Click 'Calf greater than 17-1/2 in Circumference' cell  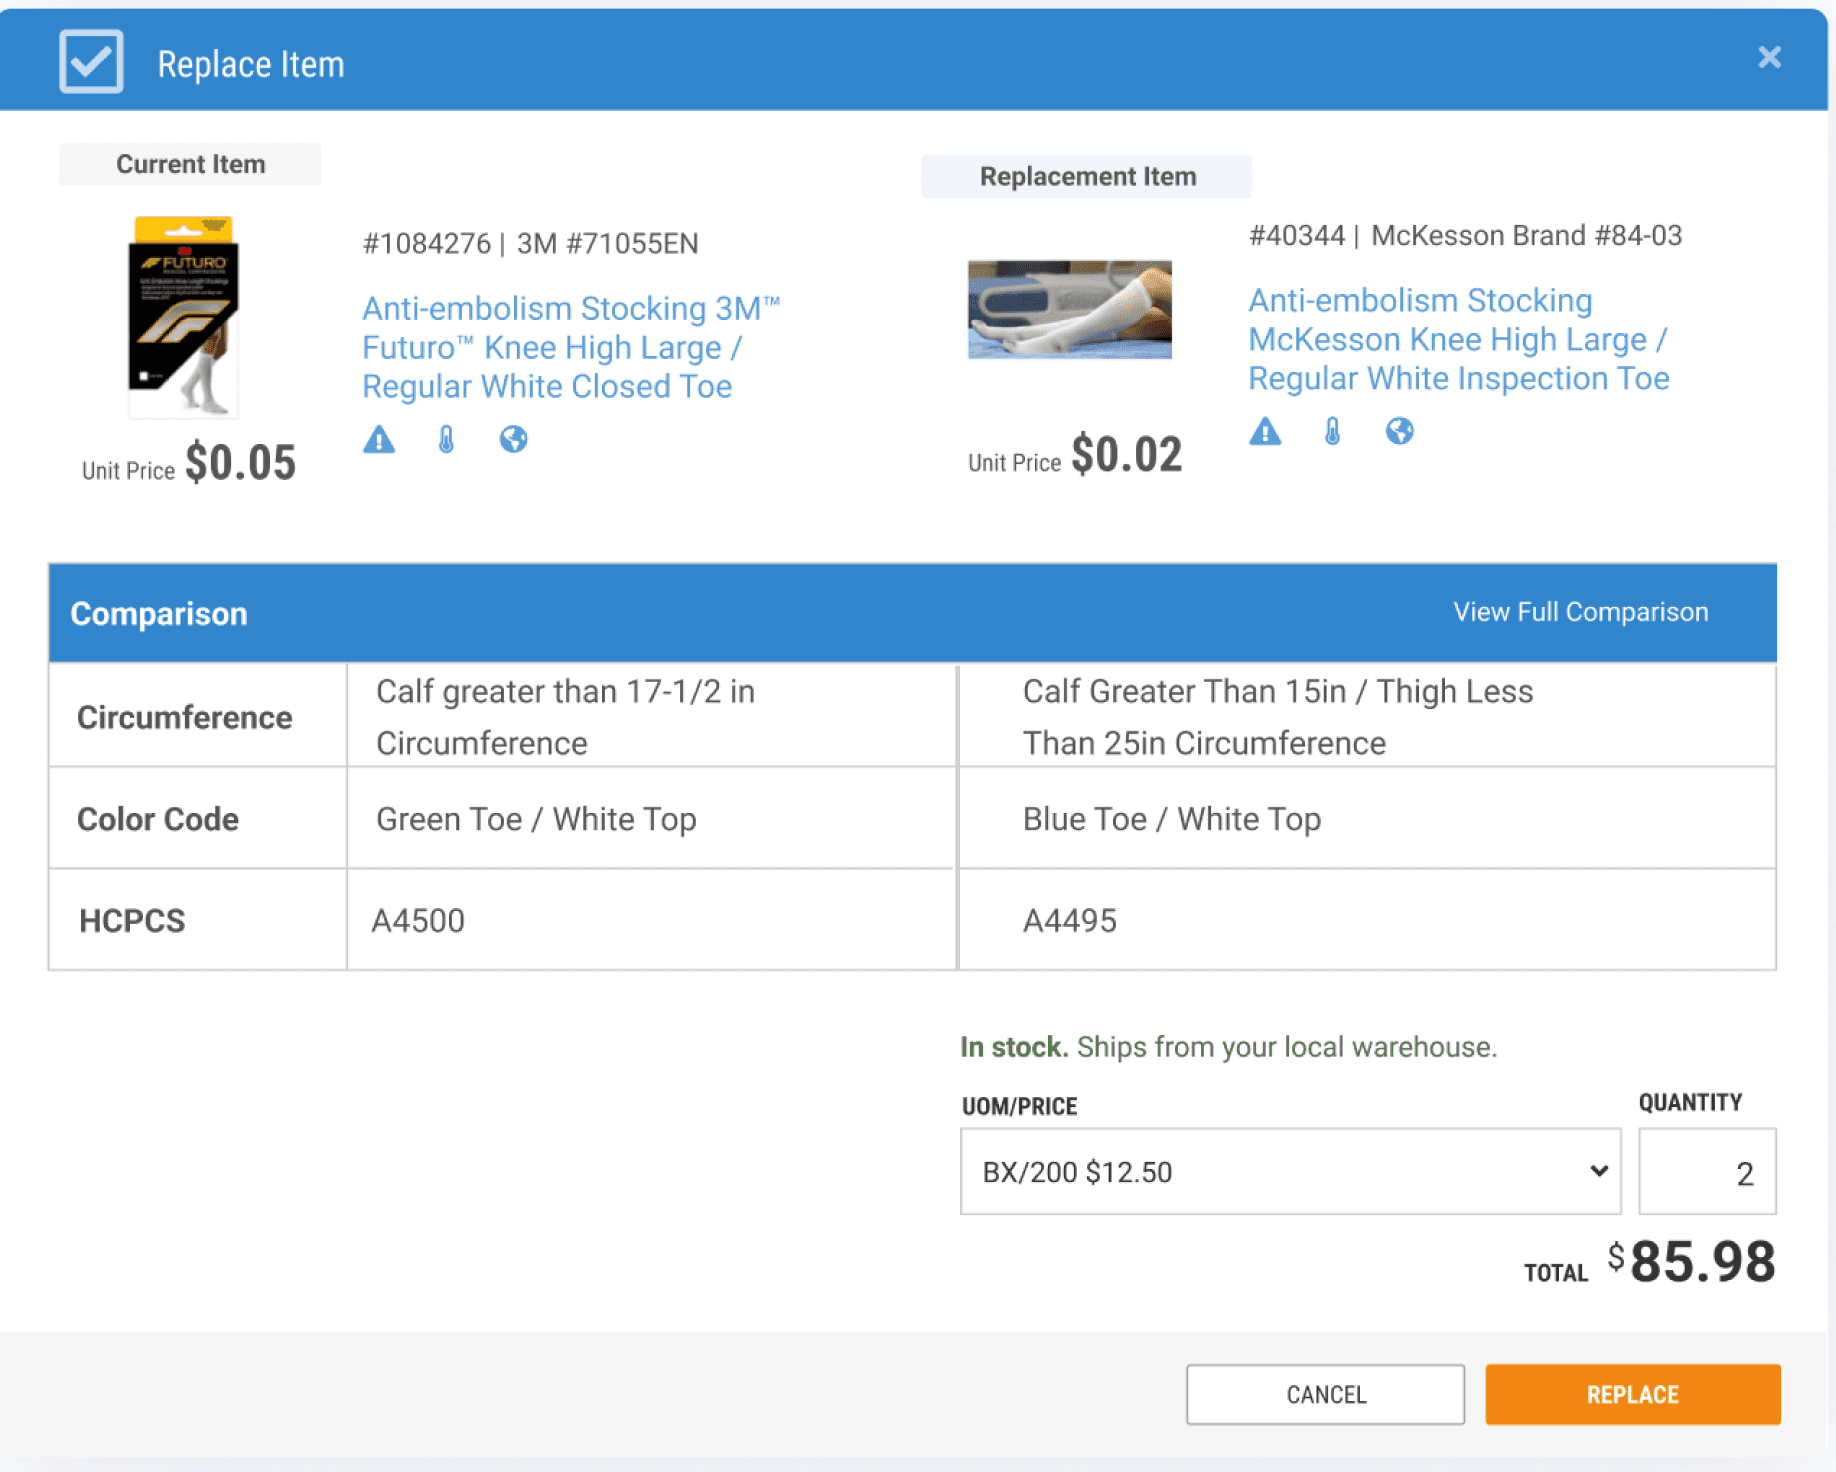(652, 716)
